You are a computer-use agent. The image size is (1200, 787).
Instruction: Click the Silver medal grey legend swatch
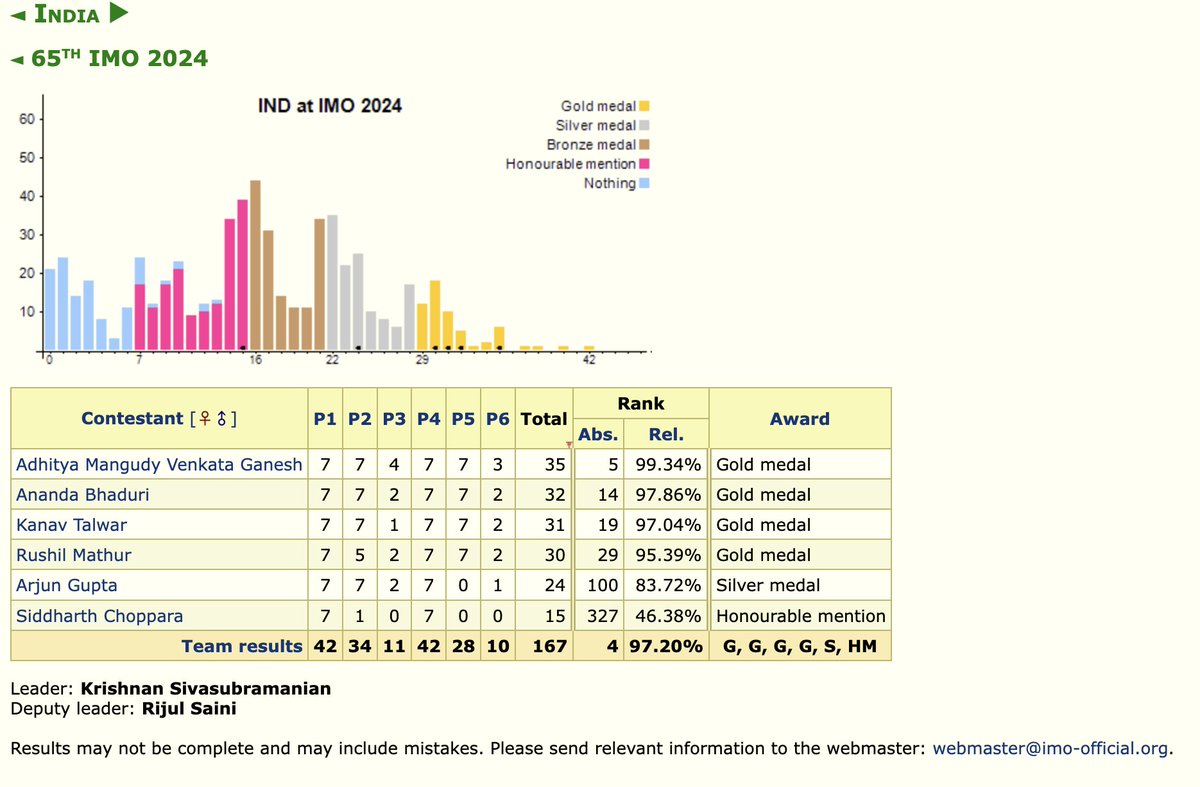[x=645, y=125]
